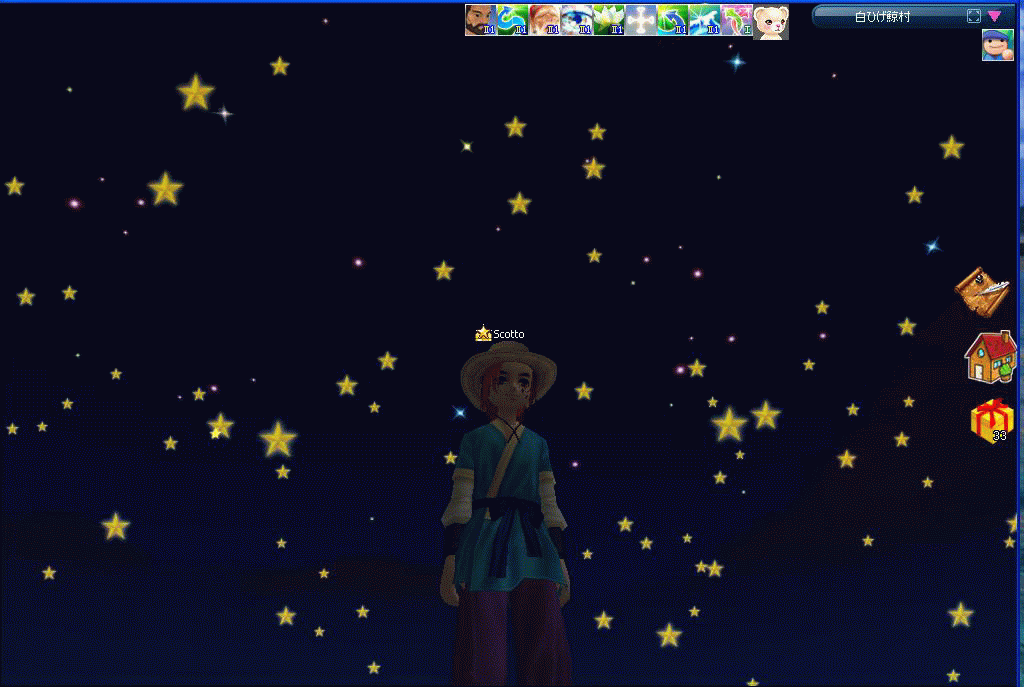Viewport: 1024px width, 687px height.
Task: Select the white lotus flower buff icon
Action: (608, 20)
